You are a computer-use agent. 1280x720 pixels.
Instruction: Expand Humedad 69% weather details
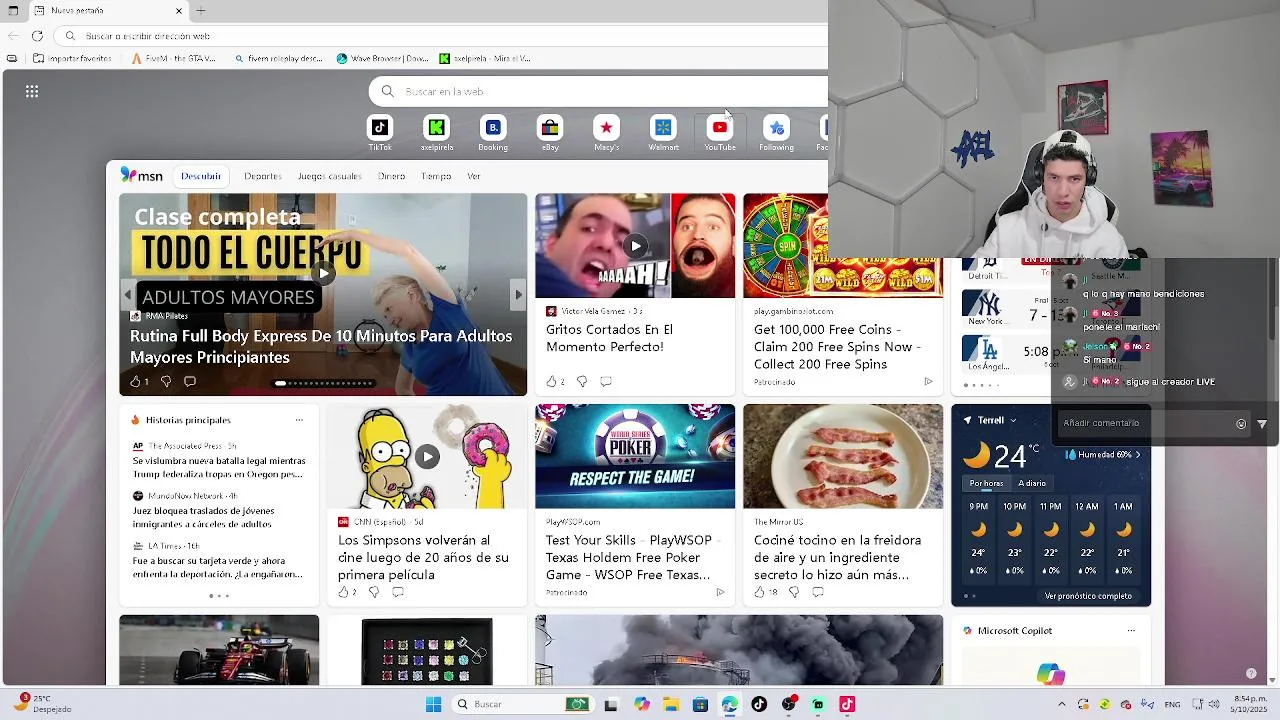pyautogui.click(x=1103, y=454)
